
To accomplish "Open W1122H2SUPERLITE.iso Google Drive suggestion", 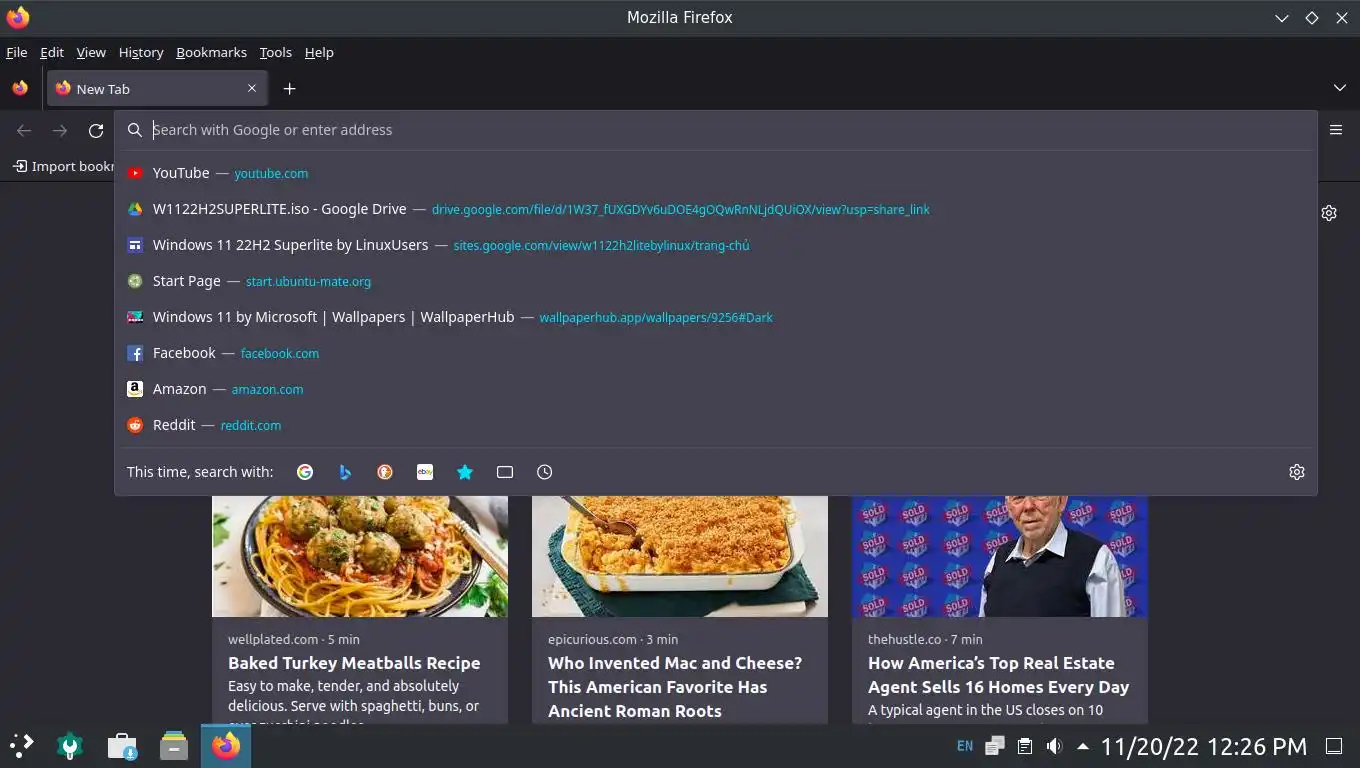I will coord(716,209).
